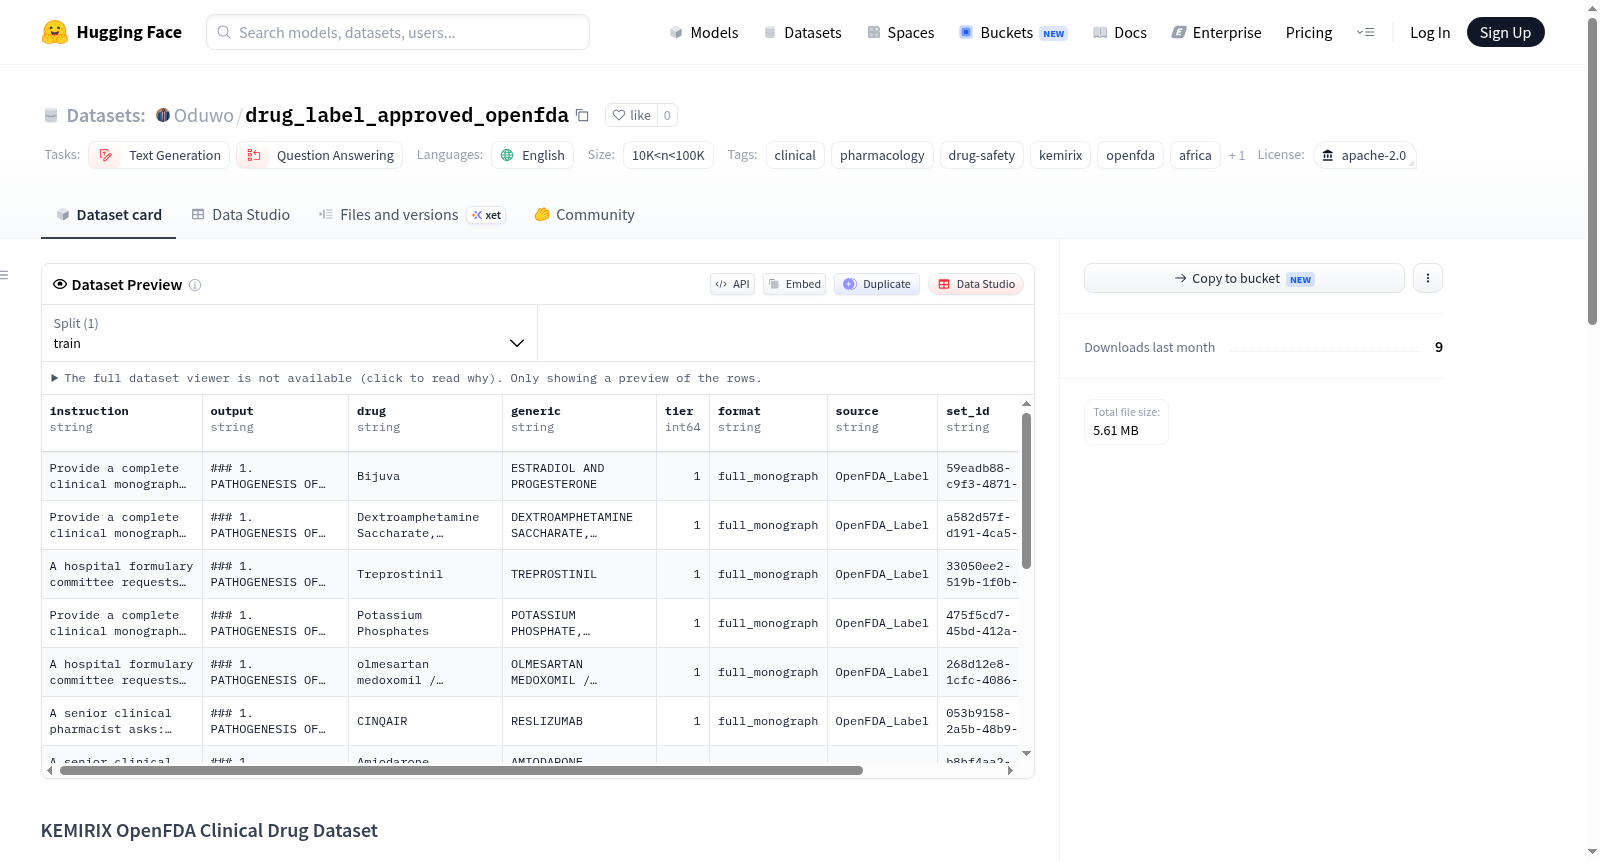This screenshot has height=861, width=1600.
Task: Click the clinical tag
Action: tap(795, 155)
